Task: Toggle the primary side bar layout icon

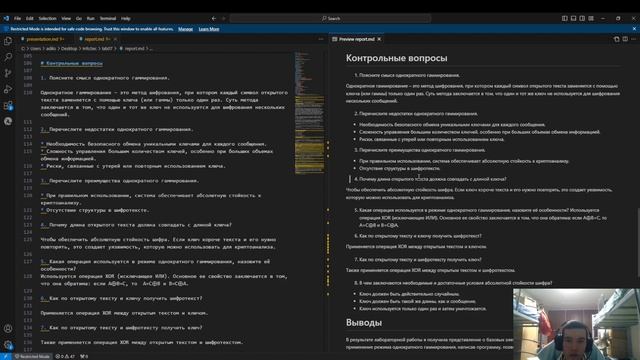Action: point(564,18)
